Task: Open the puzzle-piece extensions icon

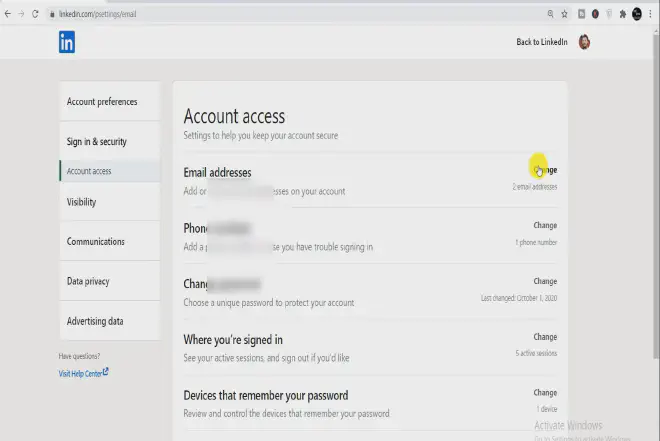Action: click(x=623, y=14)
